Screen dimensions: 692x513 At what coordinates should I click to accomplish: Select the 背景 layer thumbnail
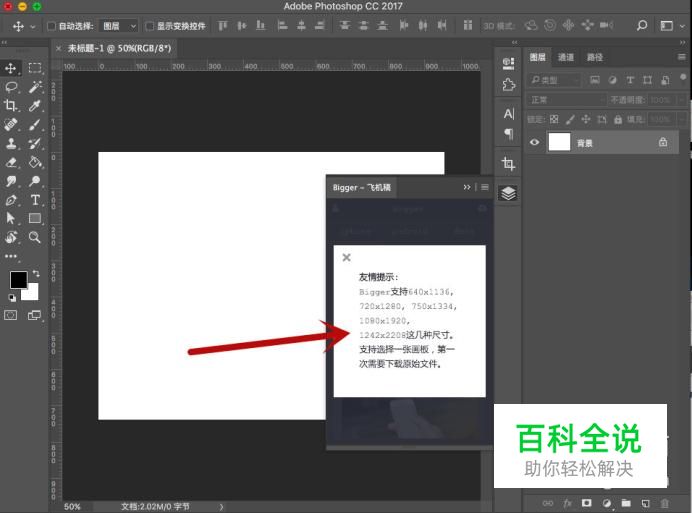559,142
